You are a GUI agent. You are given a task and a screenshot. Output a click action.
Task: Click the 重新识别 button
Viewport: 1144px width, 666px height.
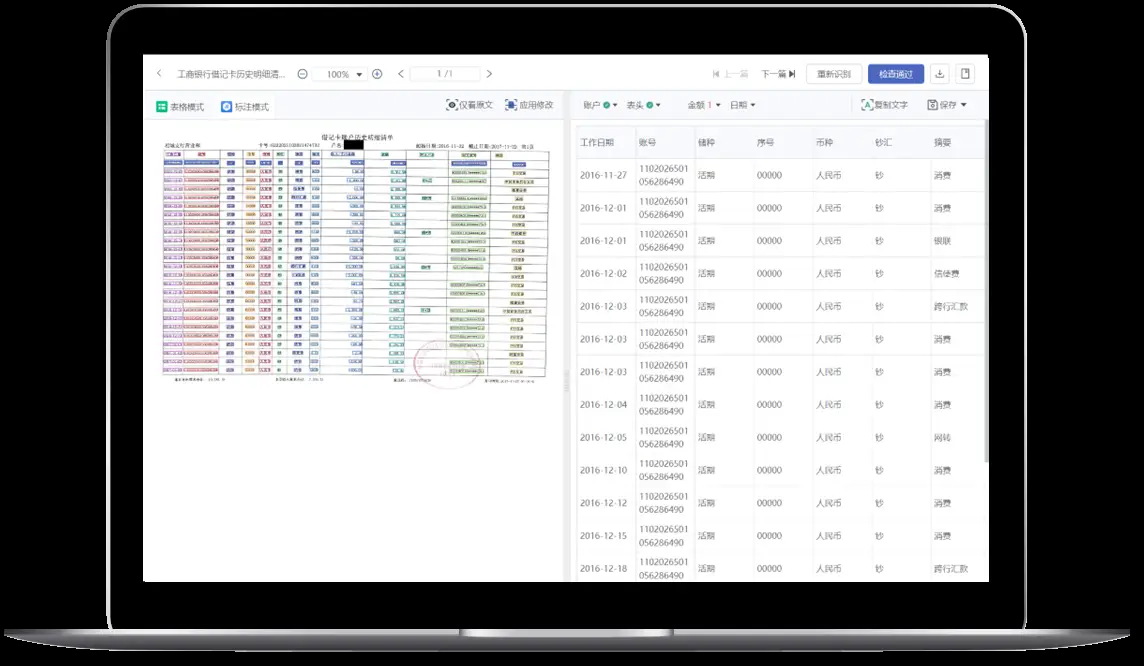coord(834,74)
